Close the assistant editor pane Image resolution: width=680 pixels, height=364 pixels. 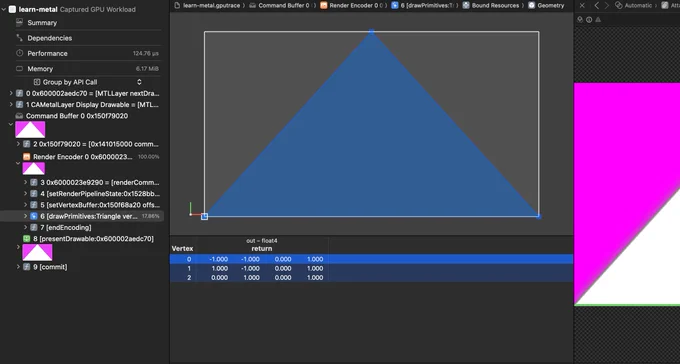(582, 5)
